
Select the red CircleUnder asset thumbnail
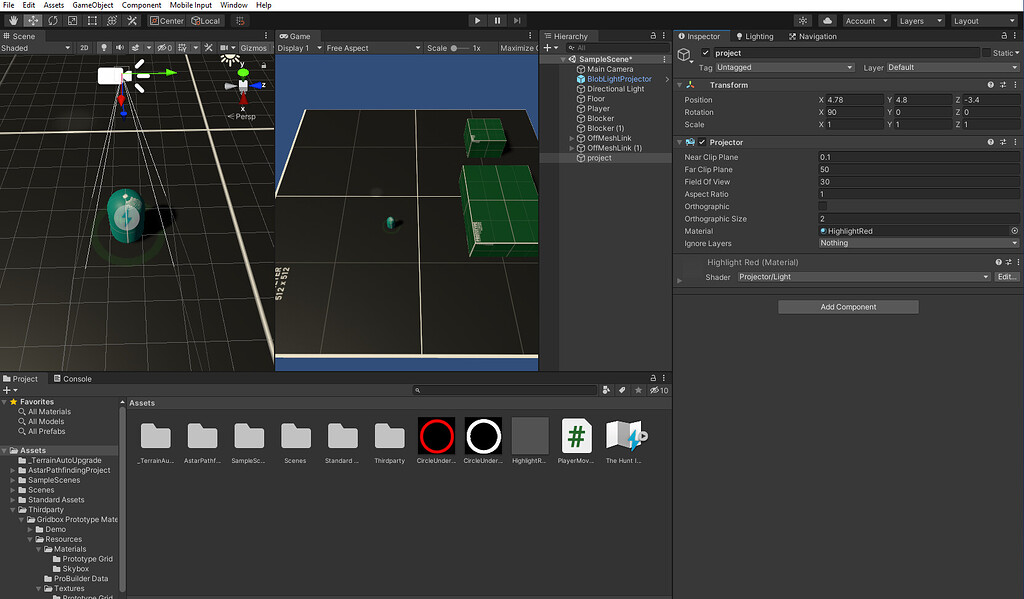436,436
